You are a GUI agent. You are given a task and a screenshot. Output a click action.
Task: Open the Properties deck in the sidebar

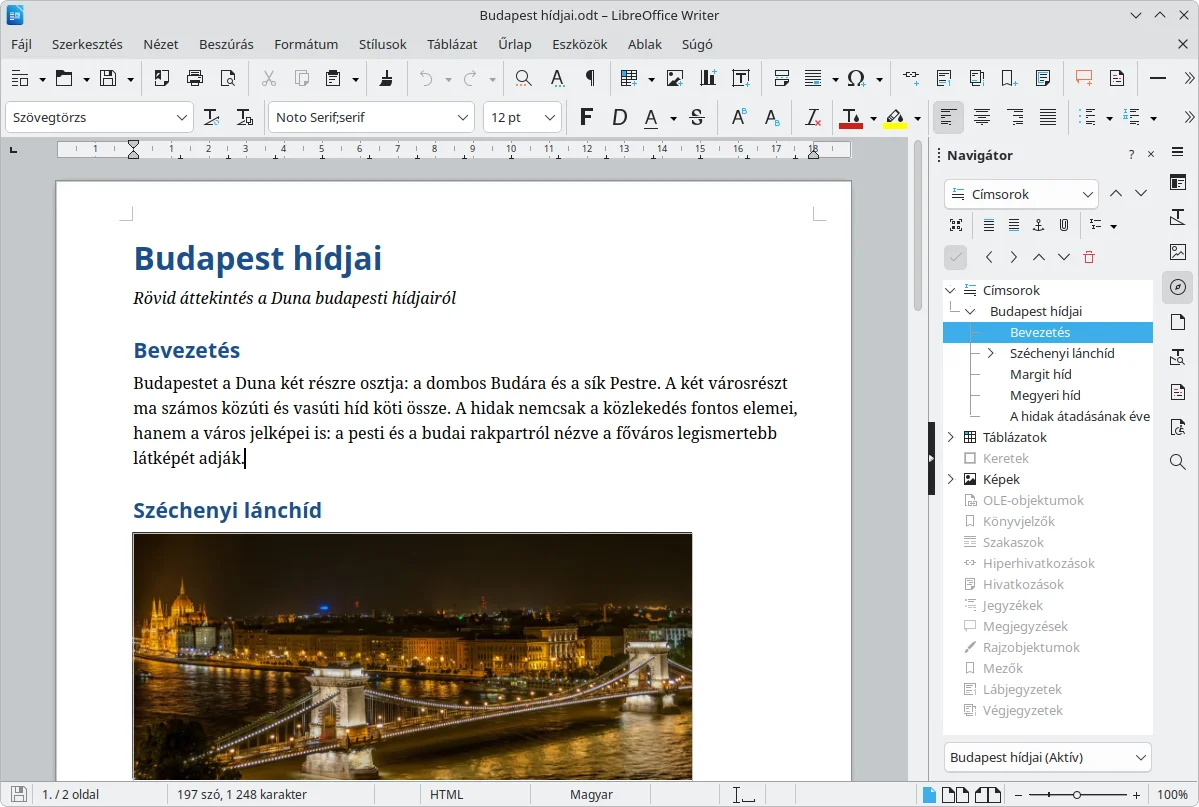pyautogui.click(x=1178, y=182)
